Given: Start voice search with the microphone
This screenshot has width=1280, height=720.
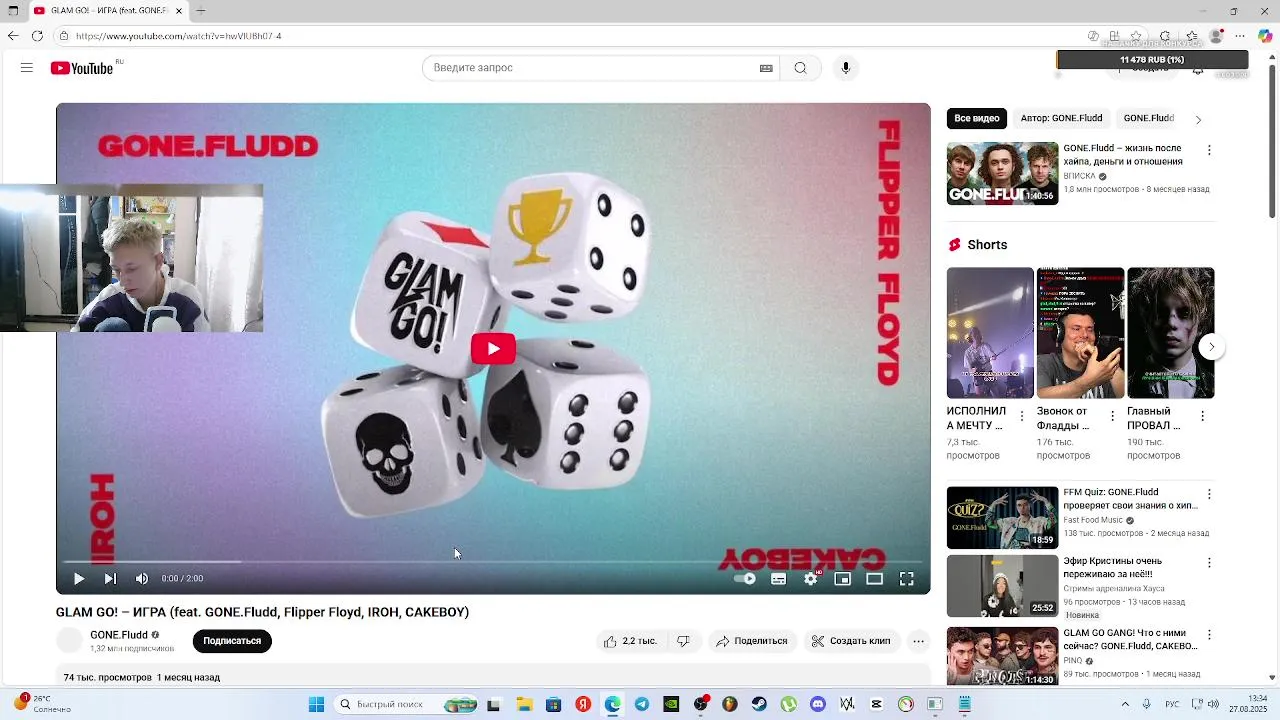Looking at the screenshot, I should [x=846, y=68].
